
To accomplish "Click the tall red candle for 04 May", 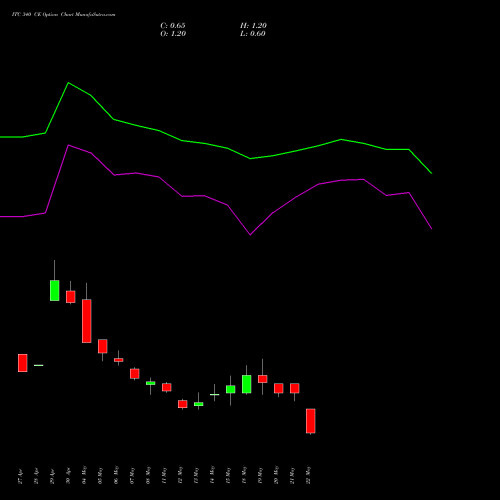I will (87, 321).
